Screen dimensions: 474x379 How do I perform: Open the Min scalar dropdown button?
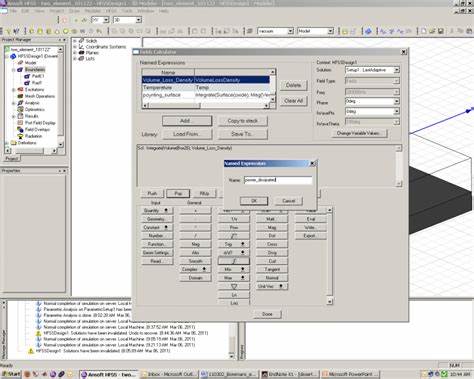[x=234, y=269]
